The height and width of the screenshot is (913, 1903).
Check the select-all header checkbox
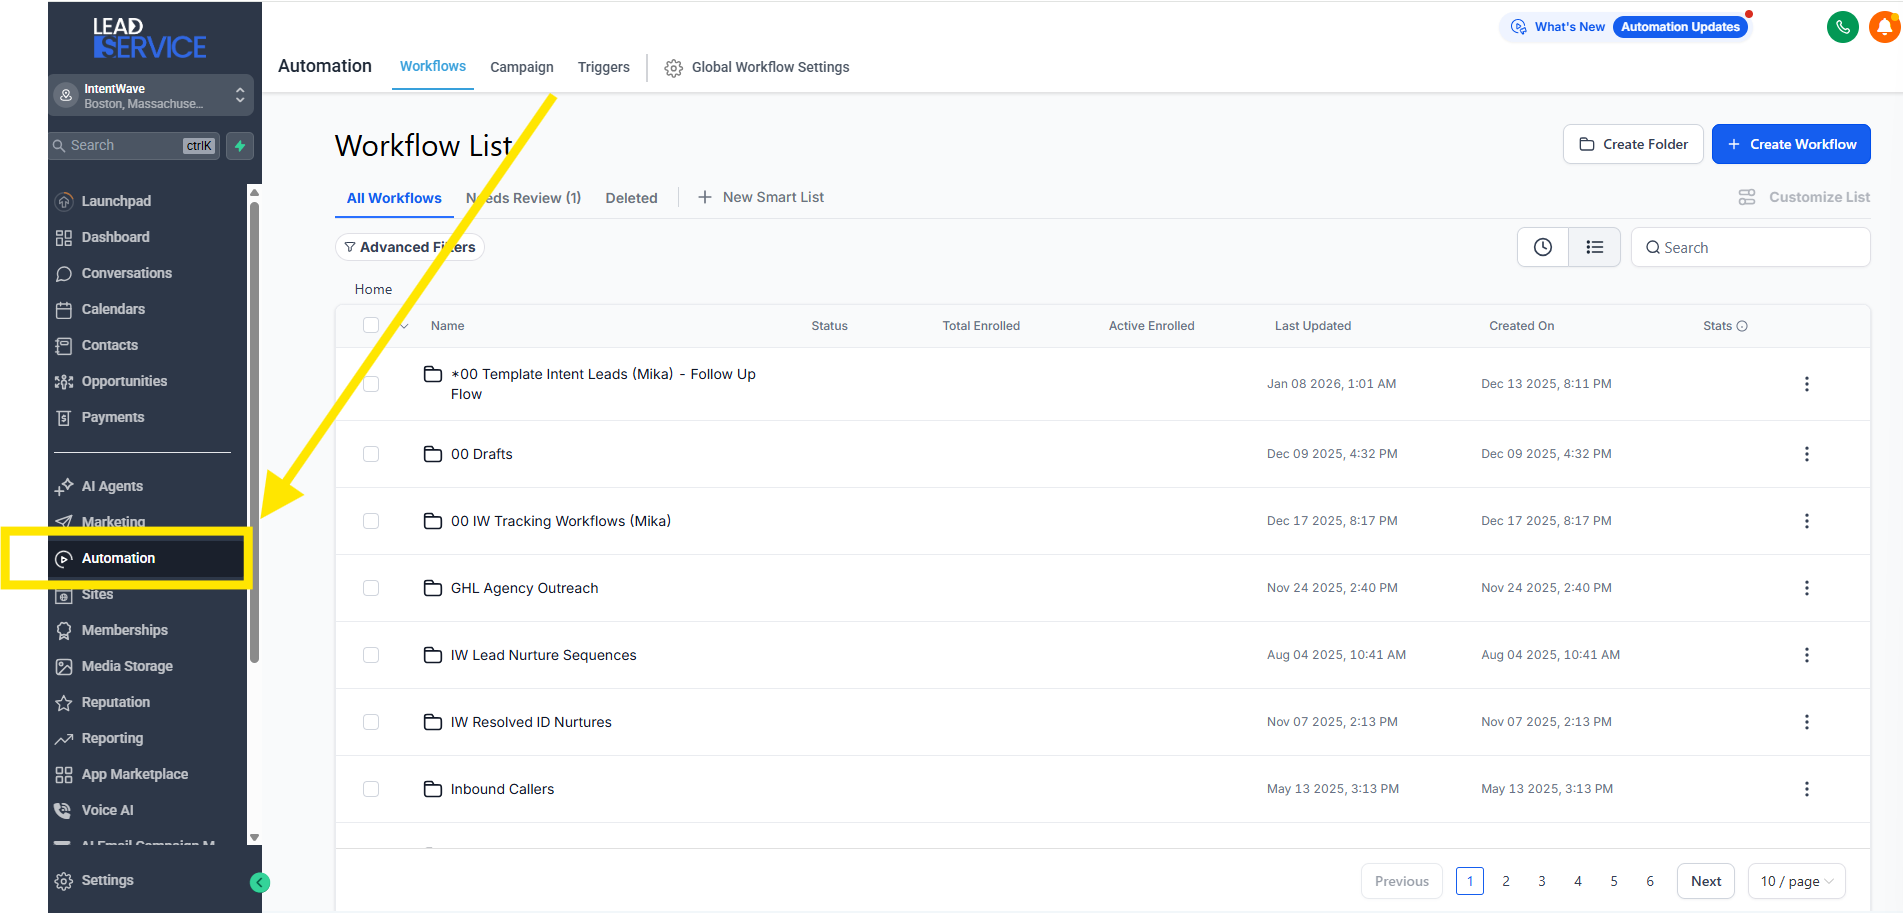[x=371, y=325]
